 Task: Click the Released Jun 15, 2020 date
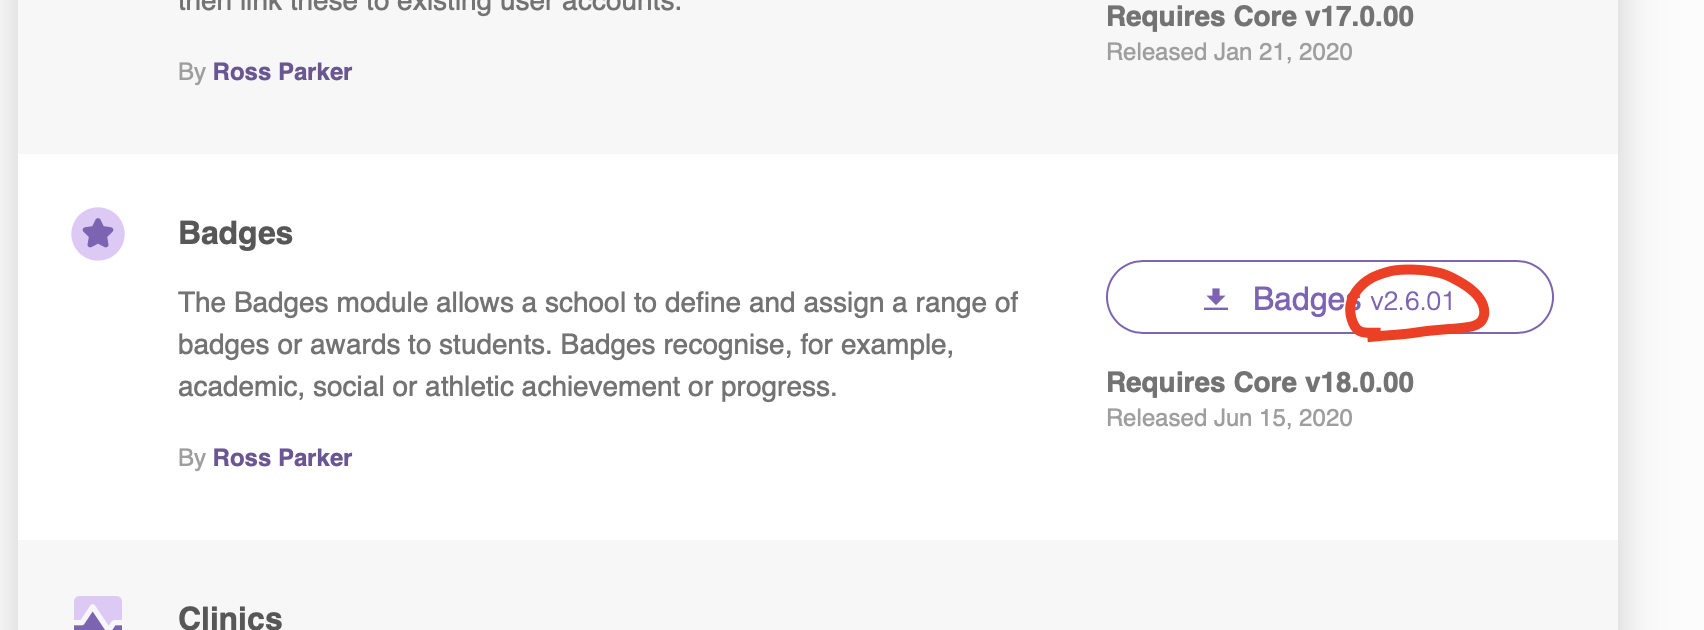point(1229,418)
